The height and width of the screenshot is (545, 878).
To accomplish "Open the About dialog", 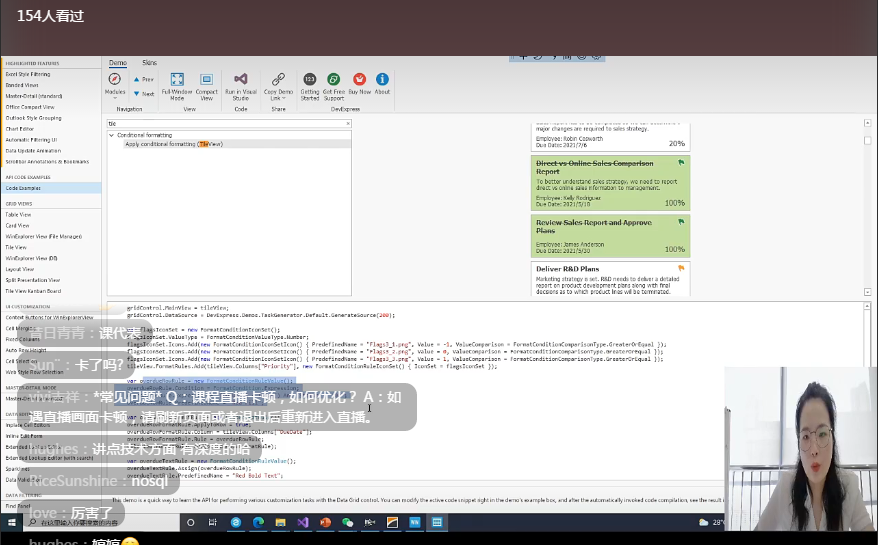I will [382, 83].
